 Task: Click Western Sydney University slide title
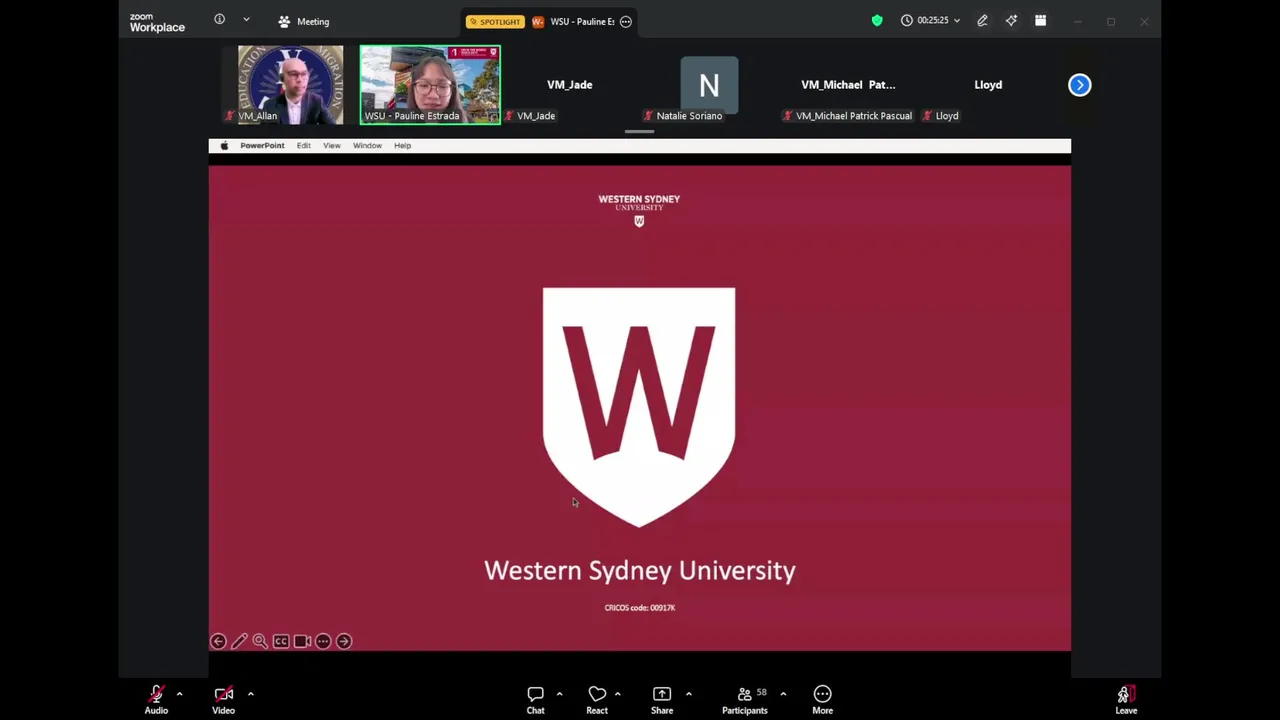(x=640, y=570)
